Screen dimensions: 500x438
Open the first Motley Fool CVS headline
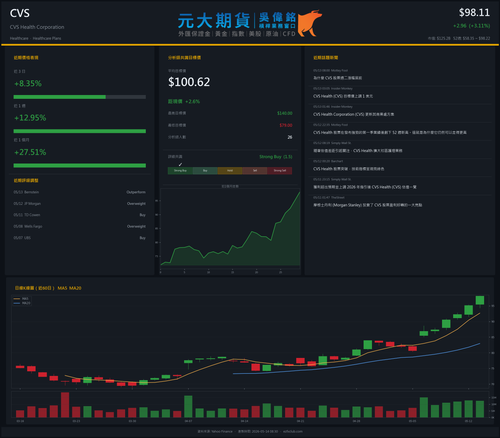(x=337, y=78)
